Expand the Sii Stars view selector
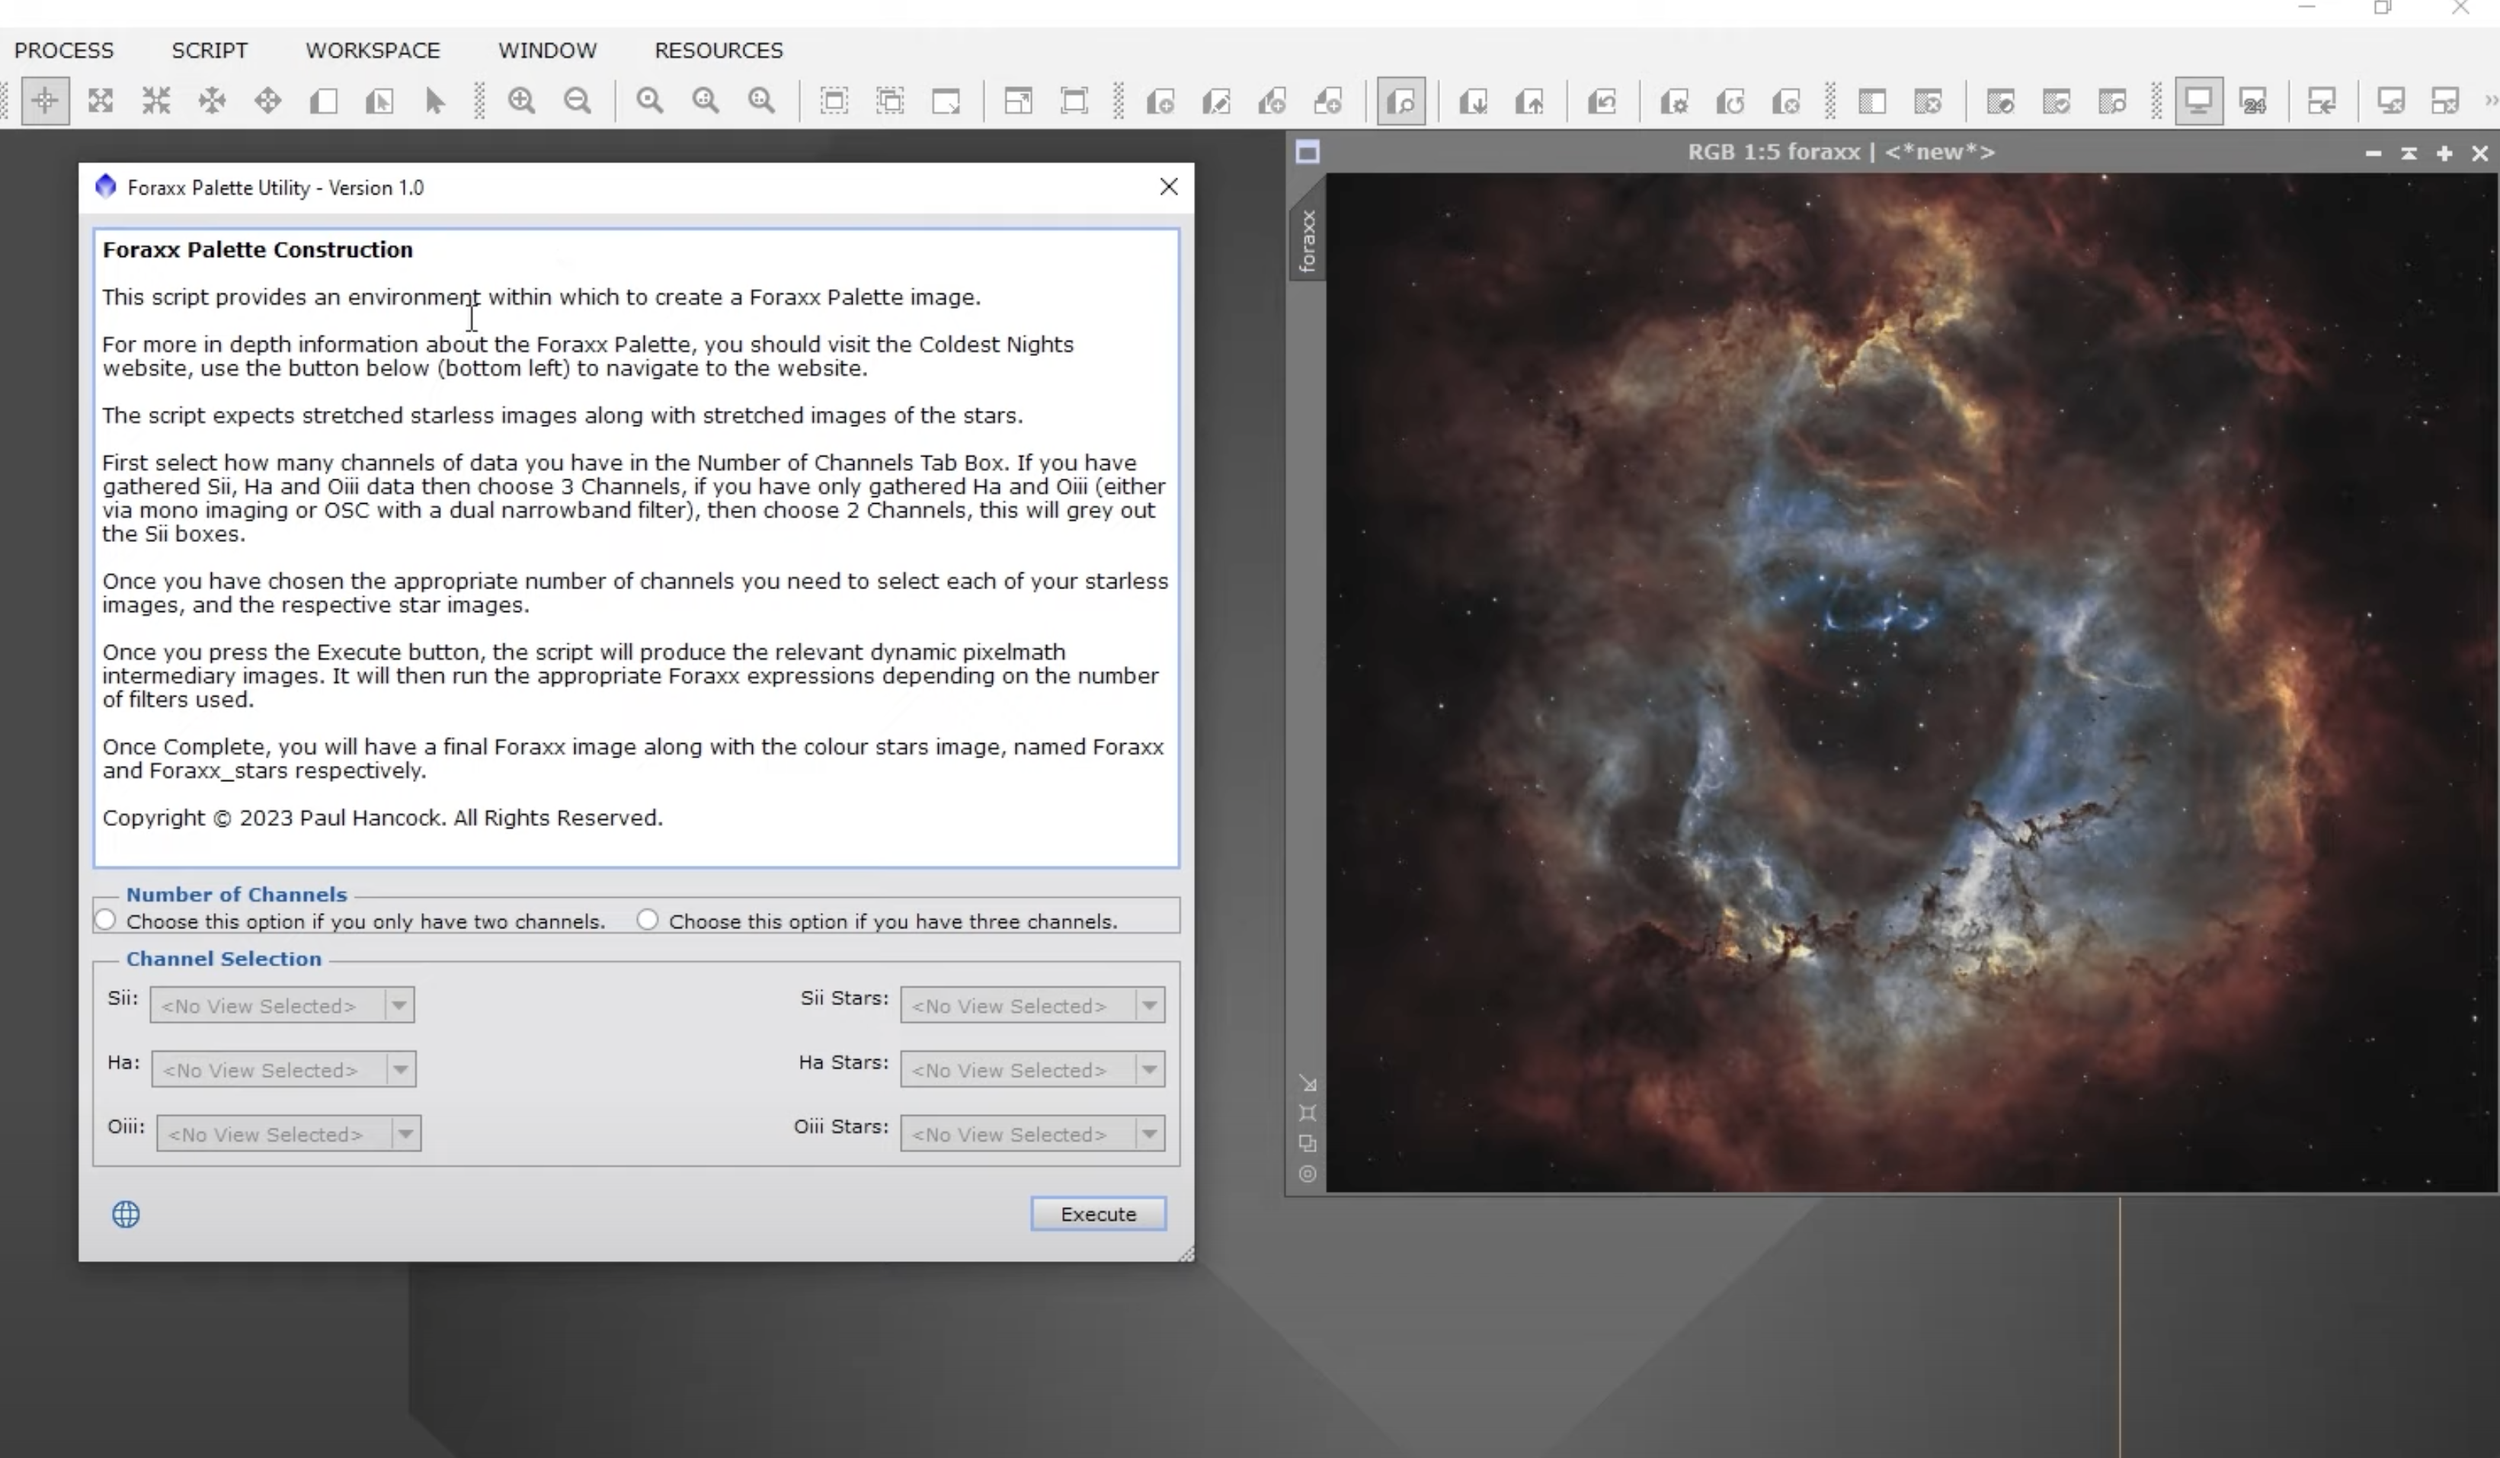The width and height of the screenshot is (2500, 1458). coord(1149,1005)
